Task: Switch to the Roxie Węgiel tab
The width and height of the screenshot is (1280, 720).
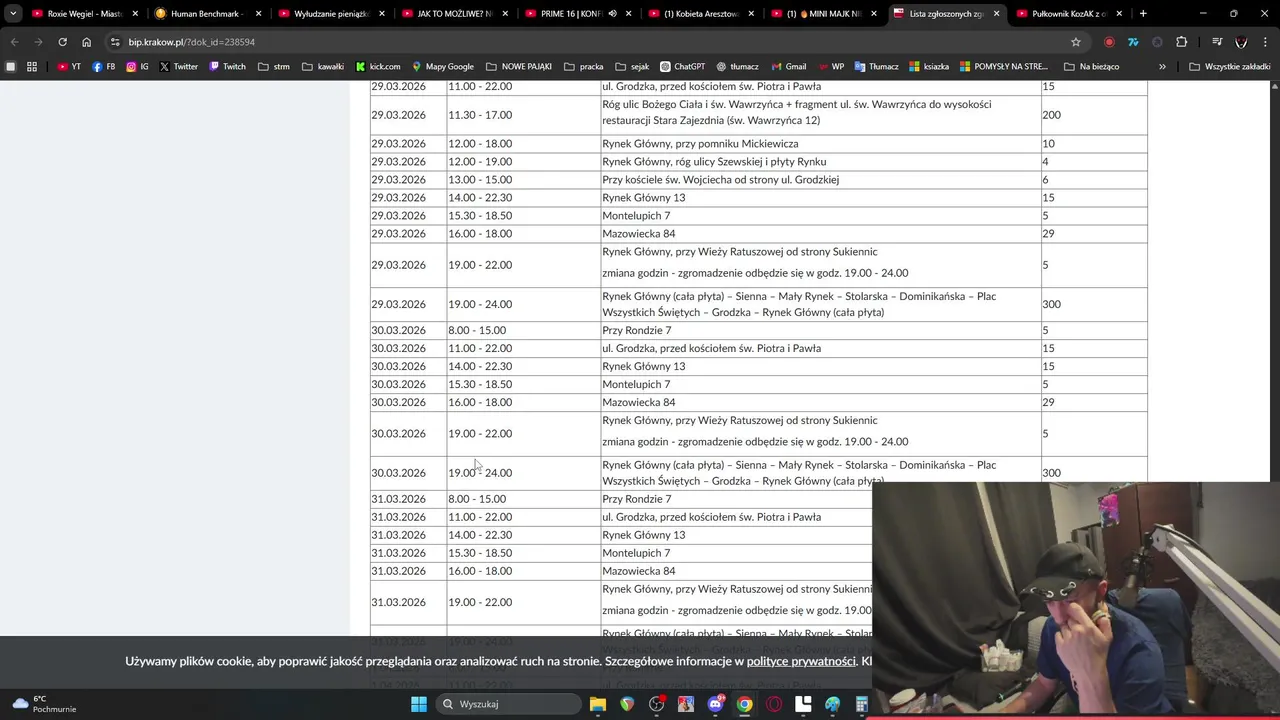Action: tap(85, 14)
